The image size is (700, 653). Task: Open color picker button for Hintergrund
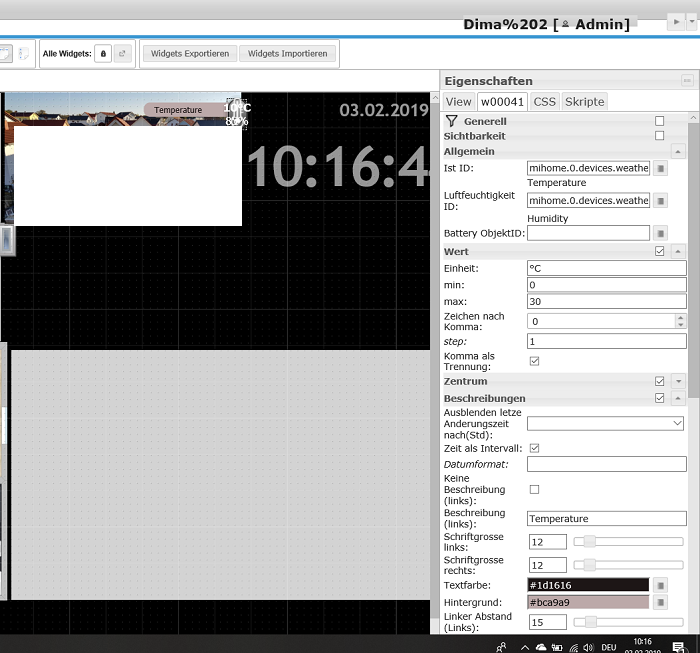(661, 602)
